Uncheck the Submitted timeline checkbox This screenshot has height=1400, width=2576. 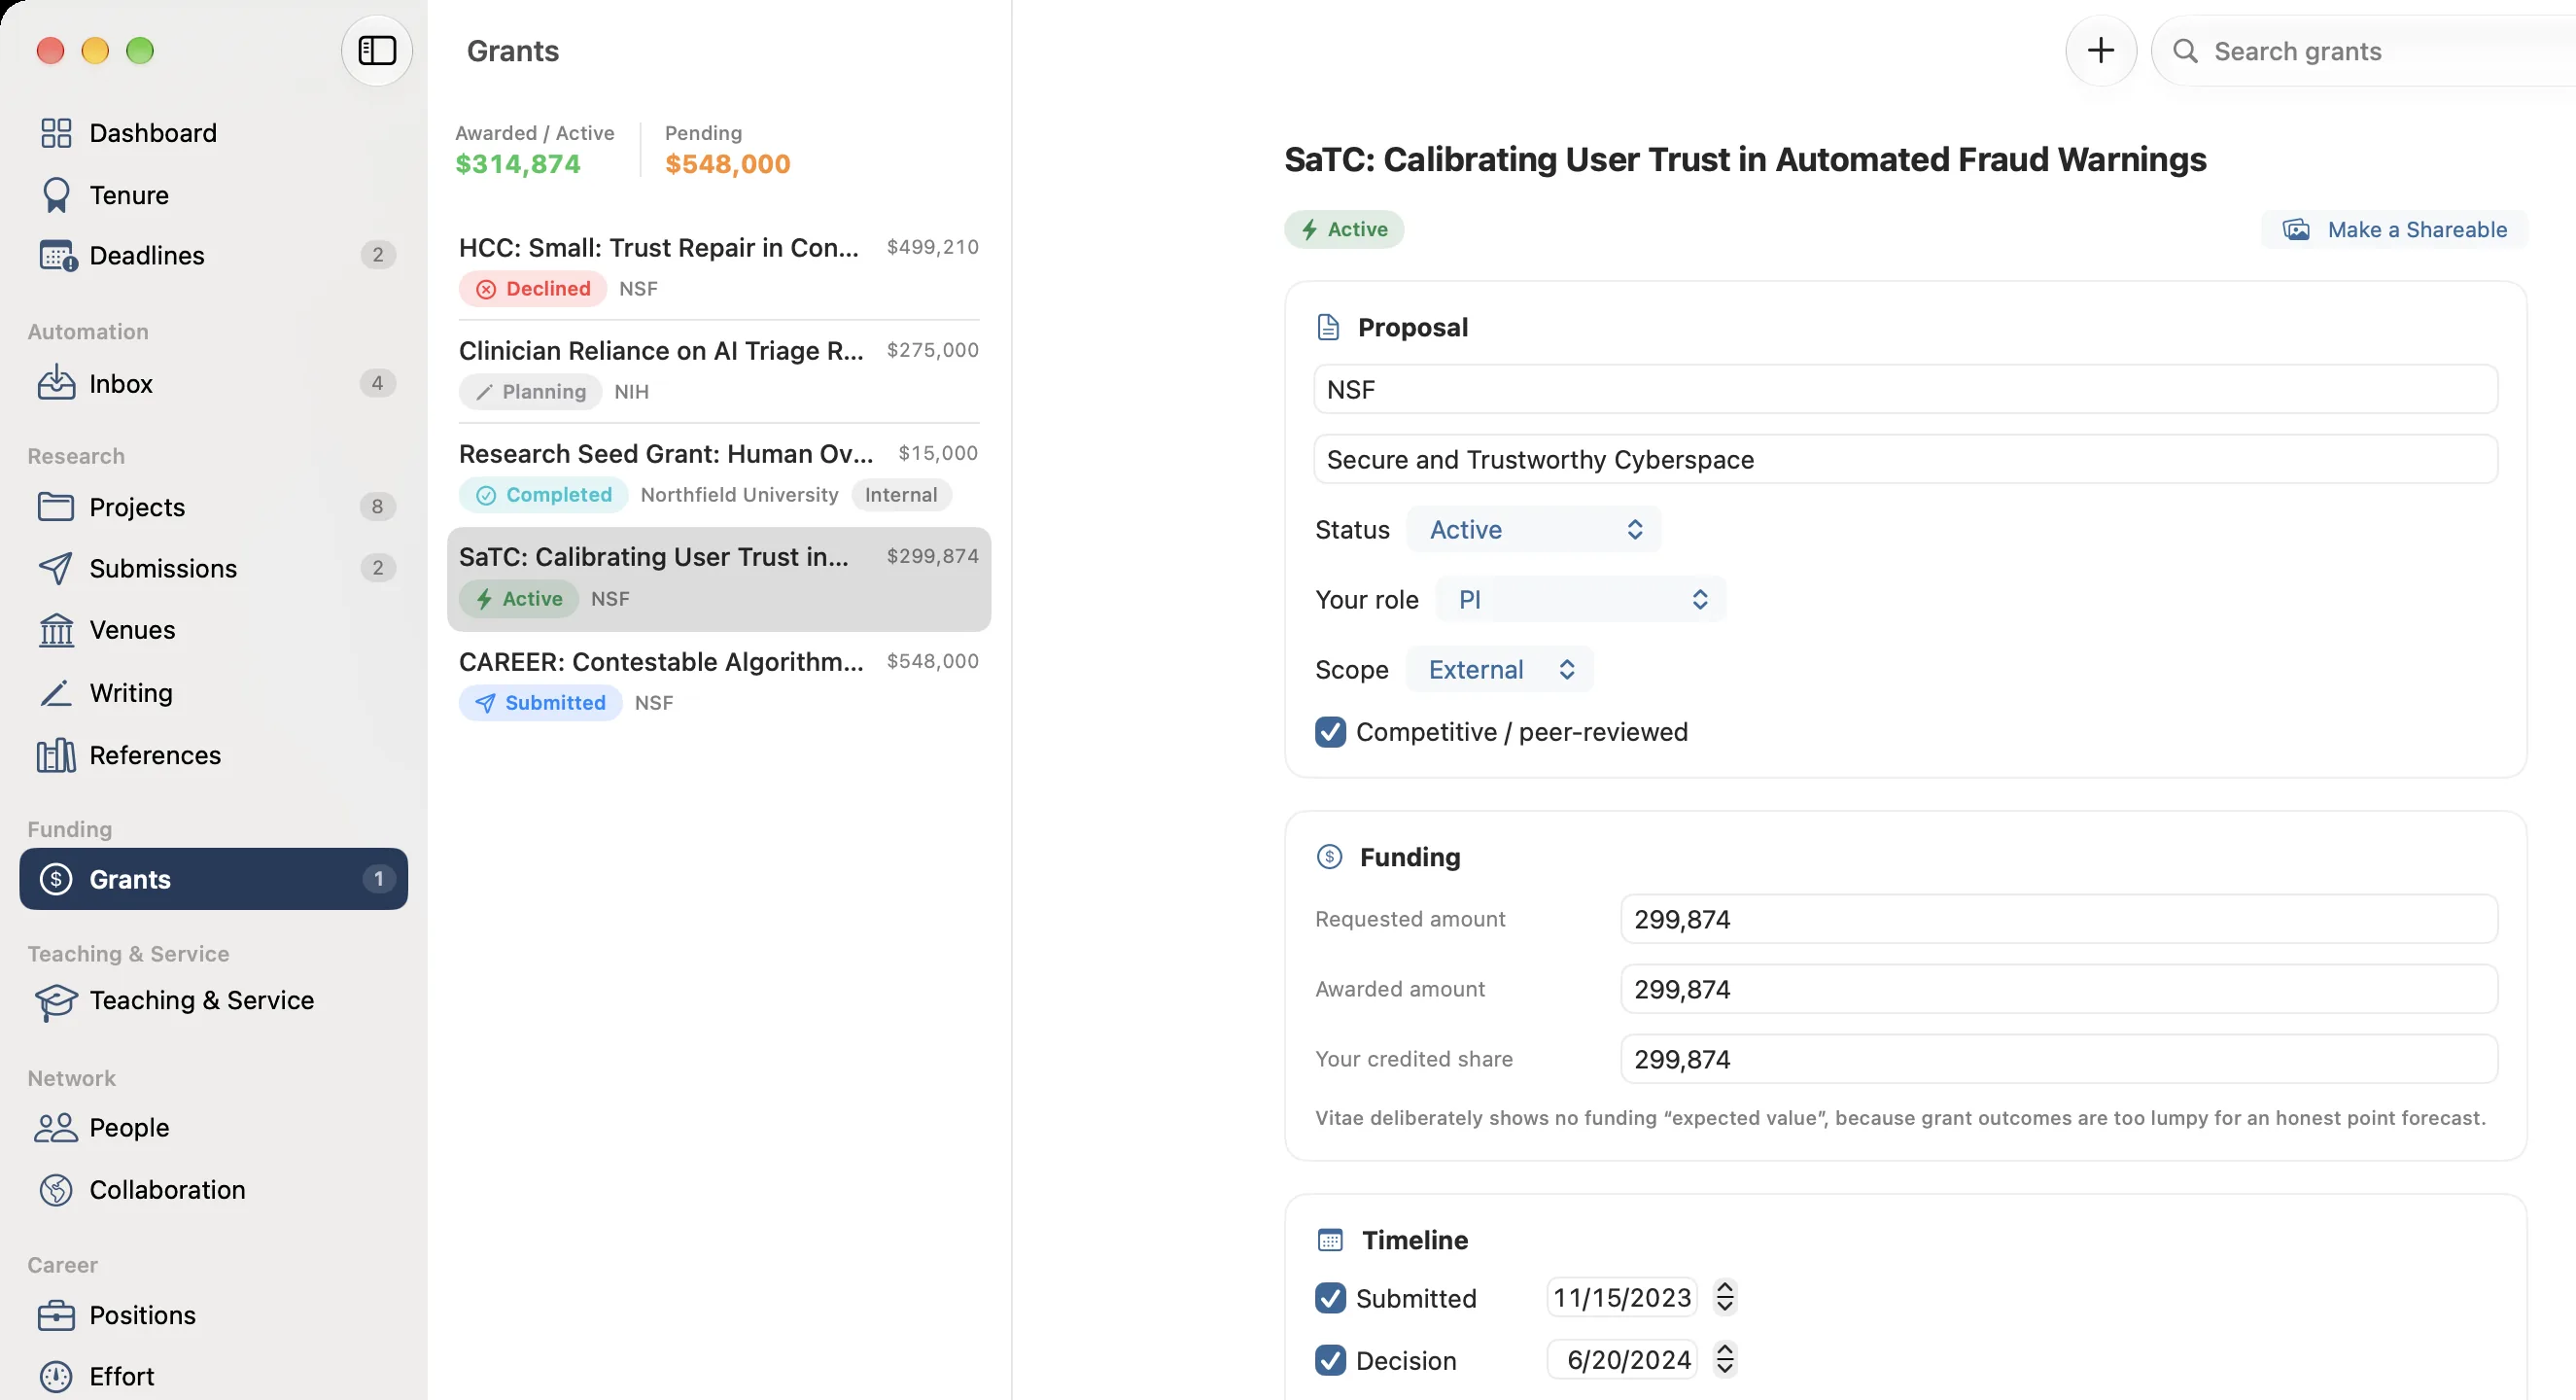[x=1330, y=1298]
